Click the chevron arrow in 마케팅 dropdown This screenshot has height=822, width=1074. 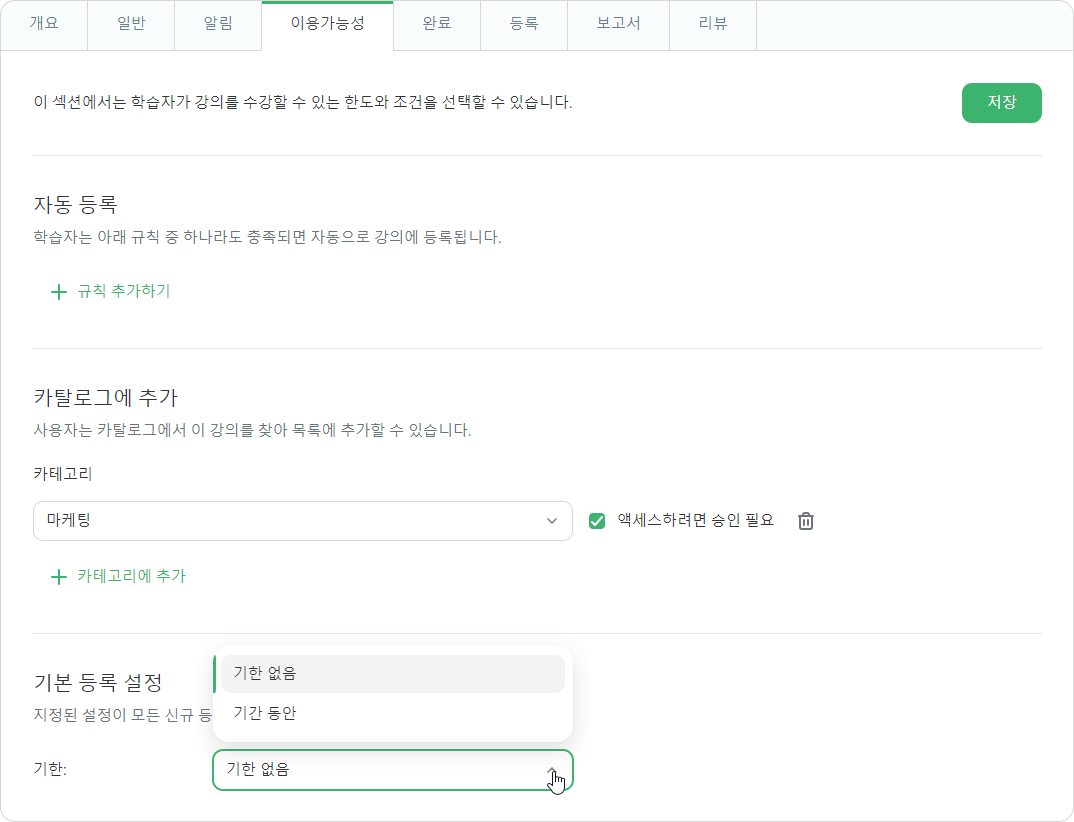click(551, 521)
